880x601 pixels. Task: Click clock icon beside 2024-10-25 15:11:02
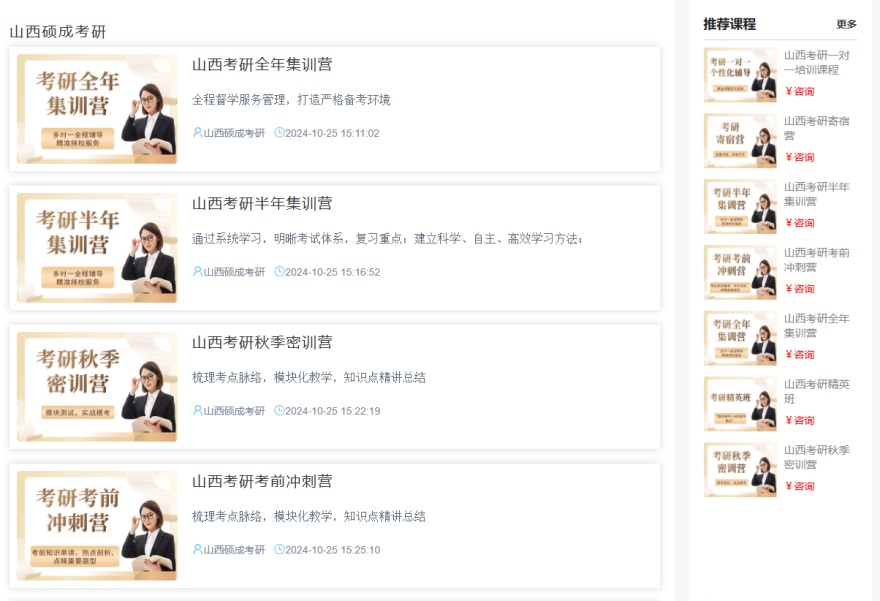[279, 133]
